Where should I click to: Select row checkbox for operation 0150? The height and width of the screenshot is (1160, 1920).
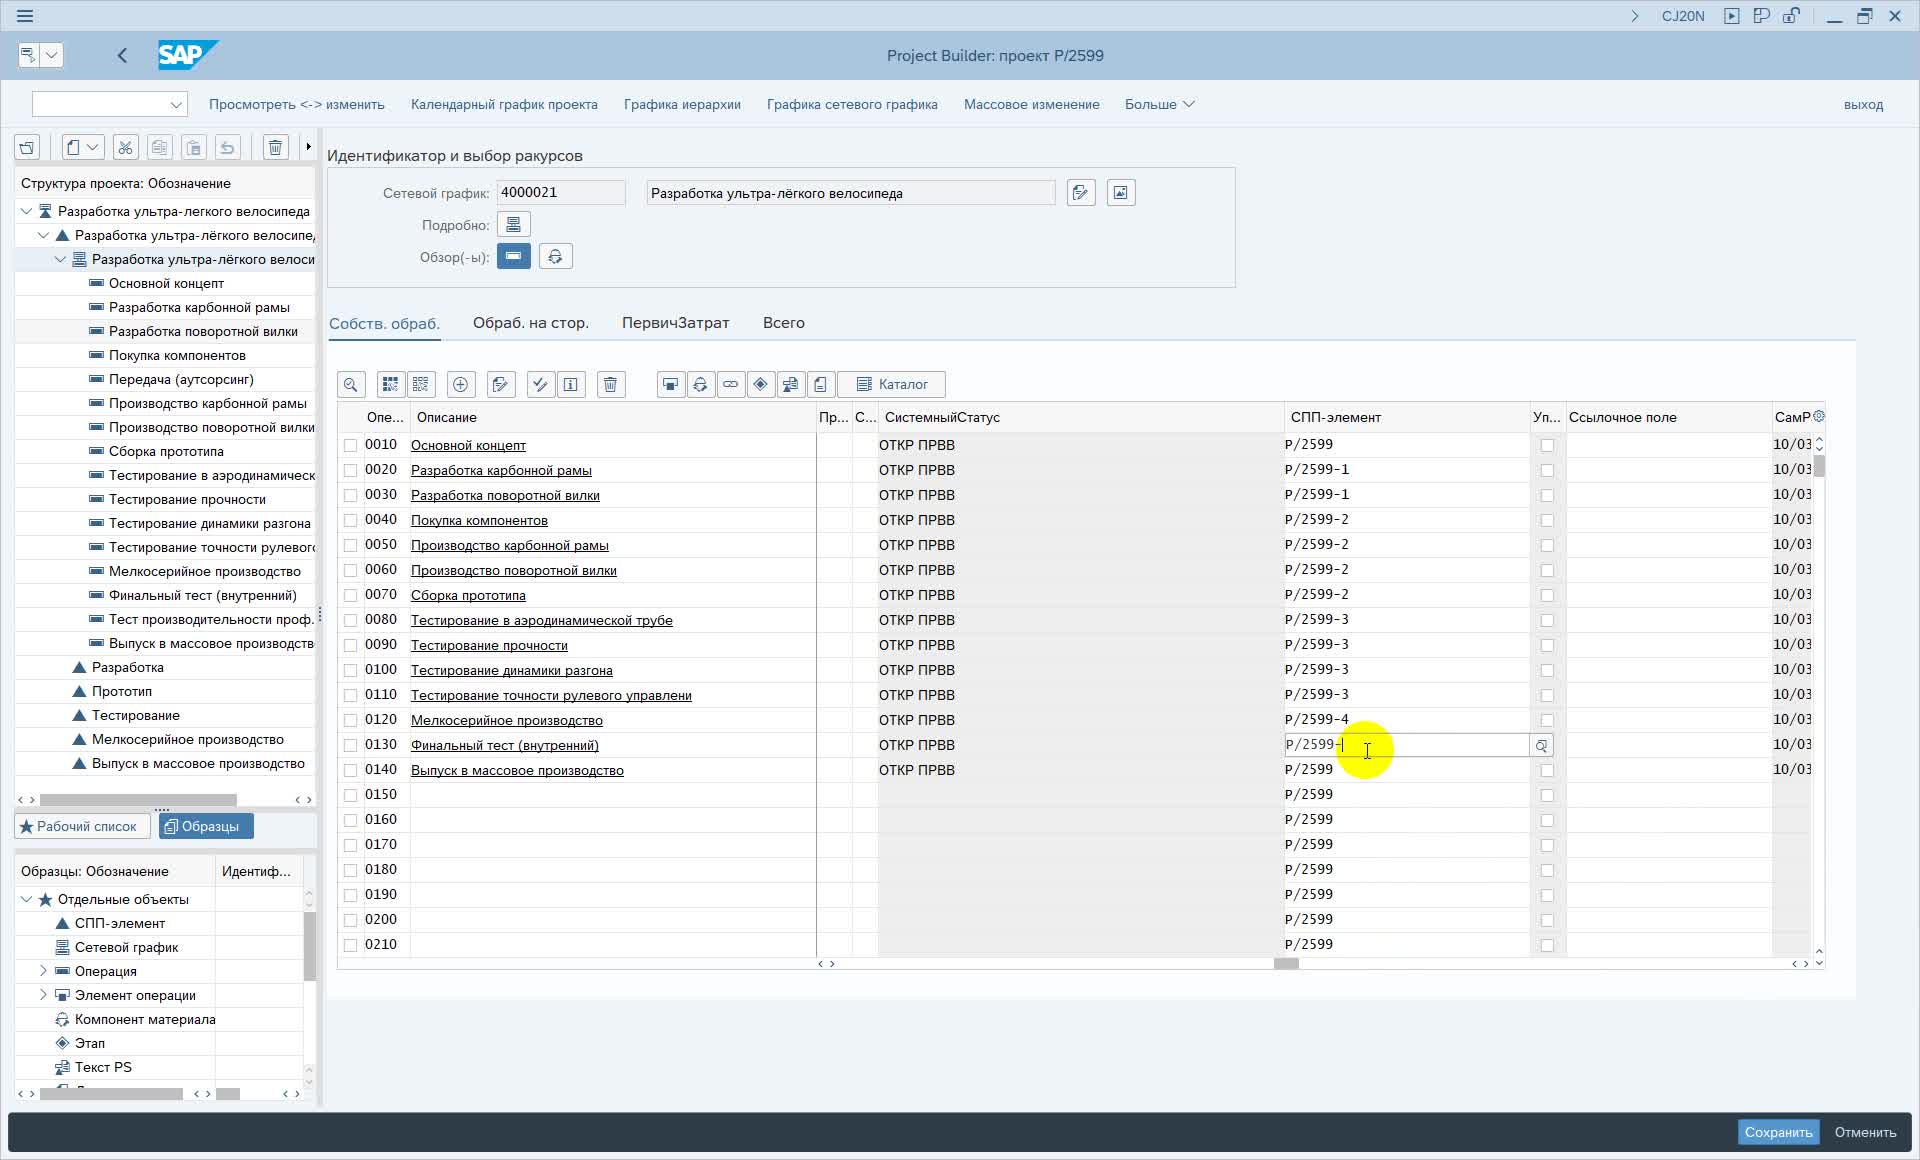click(350, 795)
